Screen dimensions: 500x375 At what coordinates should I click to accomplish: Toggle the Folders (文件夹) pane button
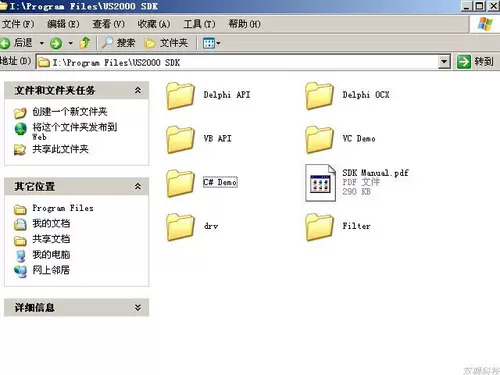click(x=166, y=43)
